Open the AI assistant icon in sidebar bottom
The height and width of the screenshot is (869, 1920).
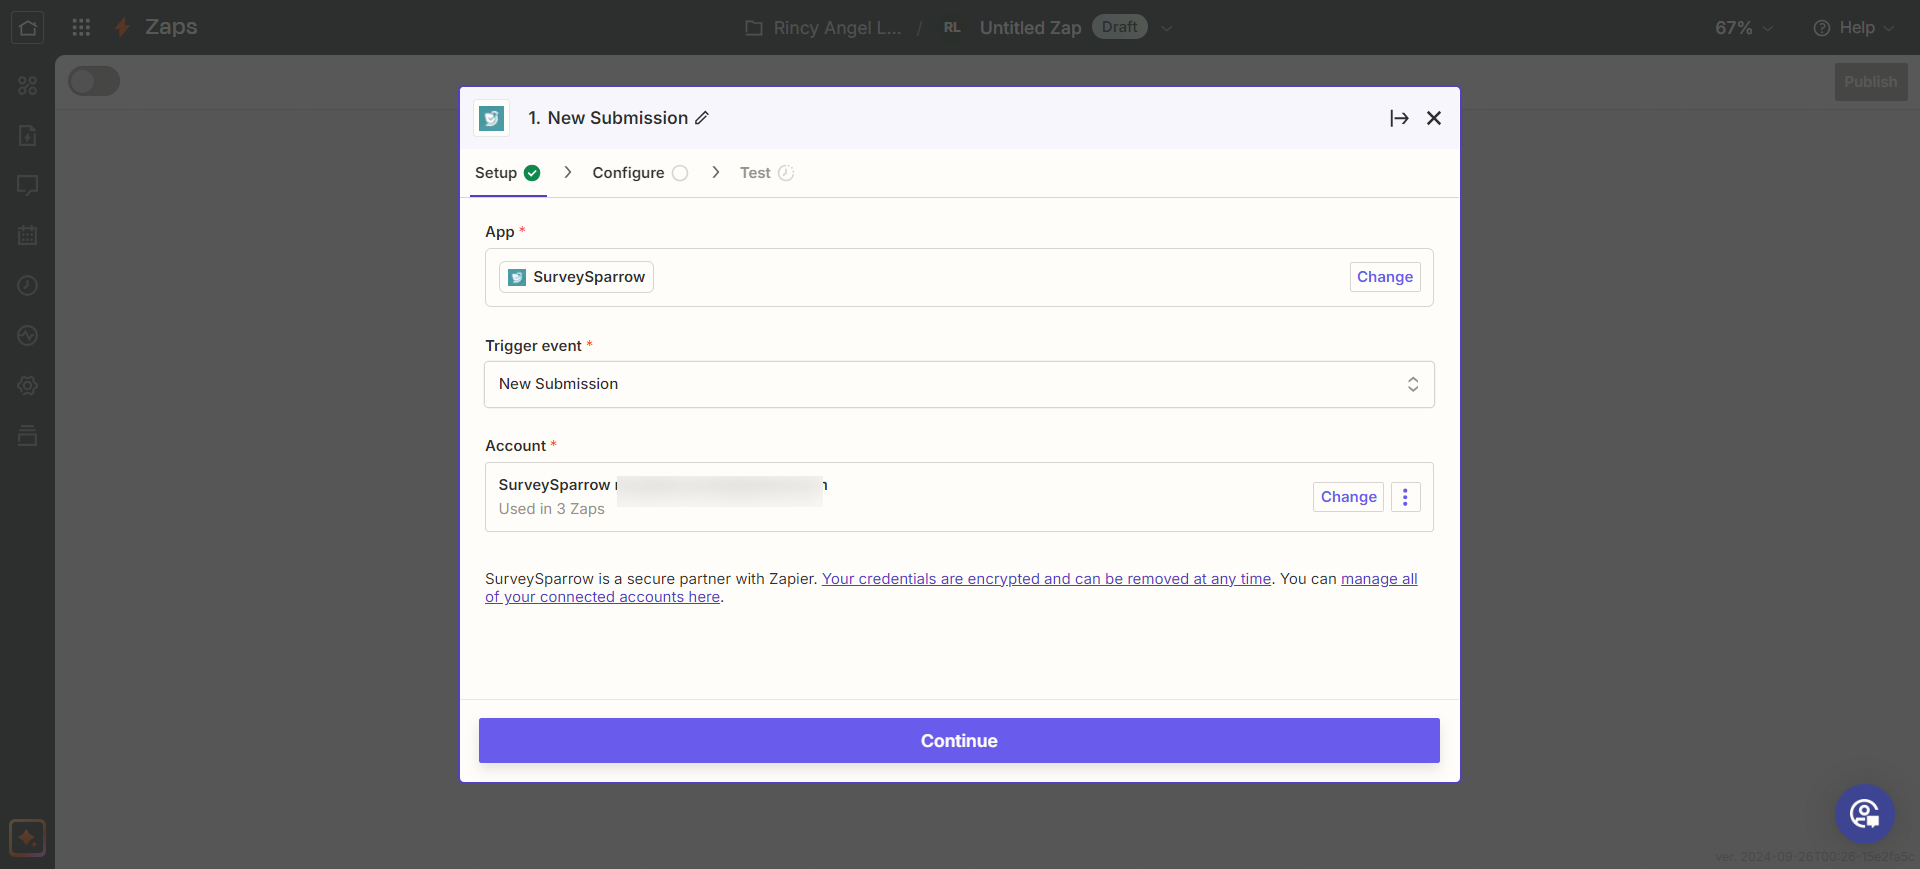pyautogui.click(x=27, y=837)
